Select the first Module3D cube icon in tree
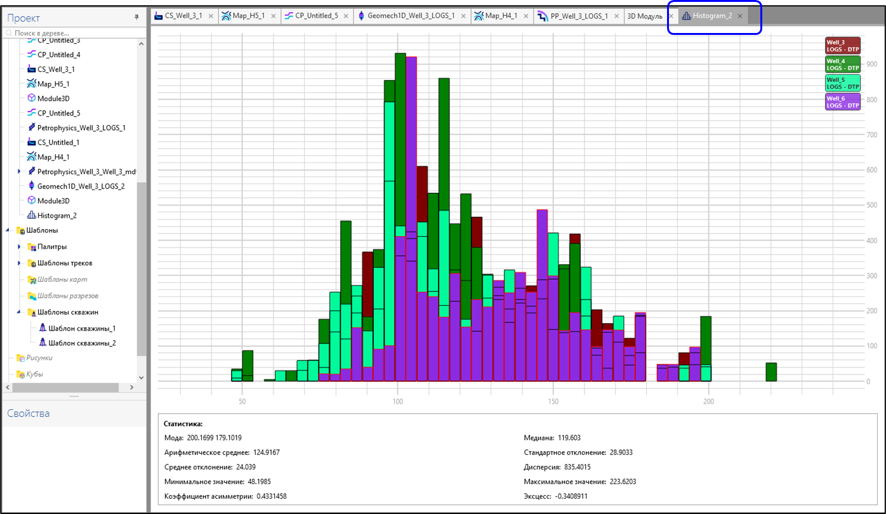Image resolution: width=886 pixels, height=514 pixels. pos(31,98)
